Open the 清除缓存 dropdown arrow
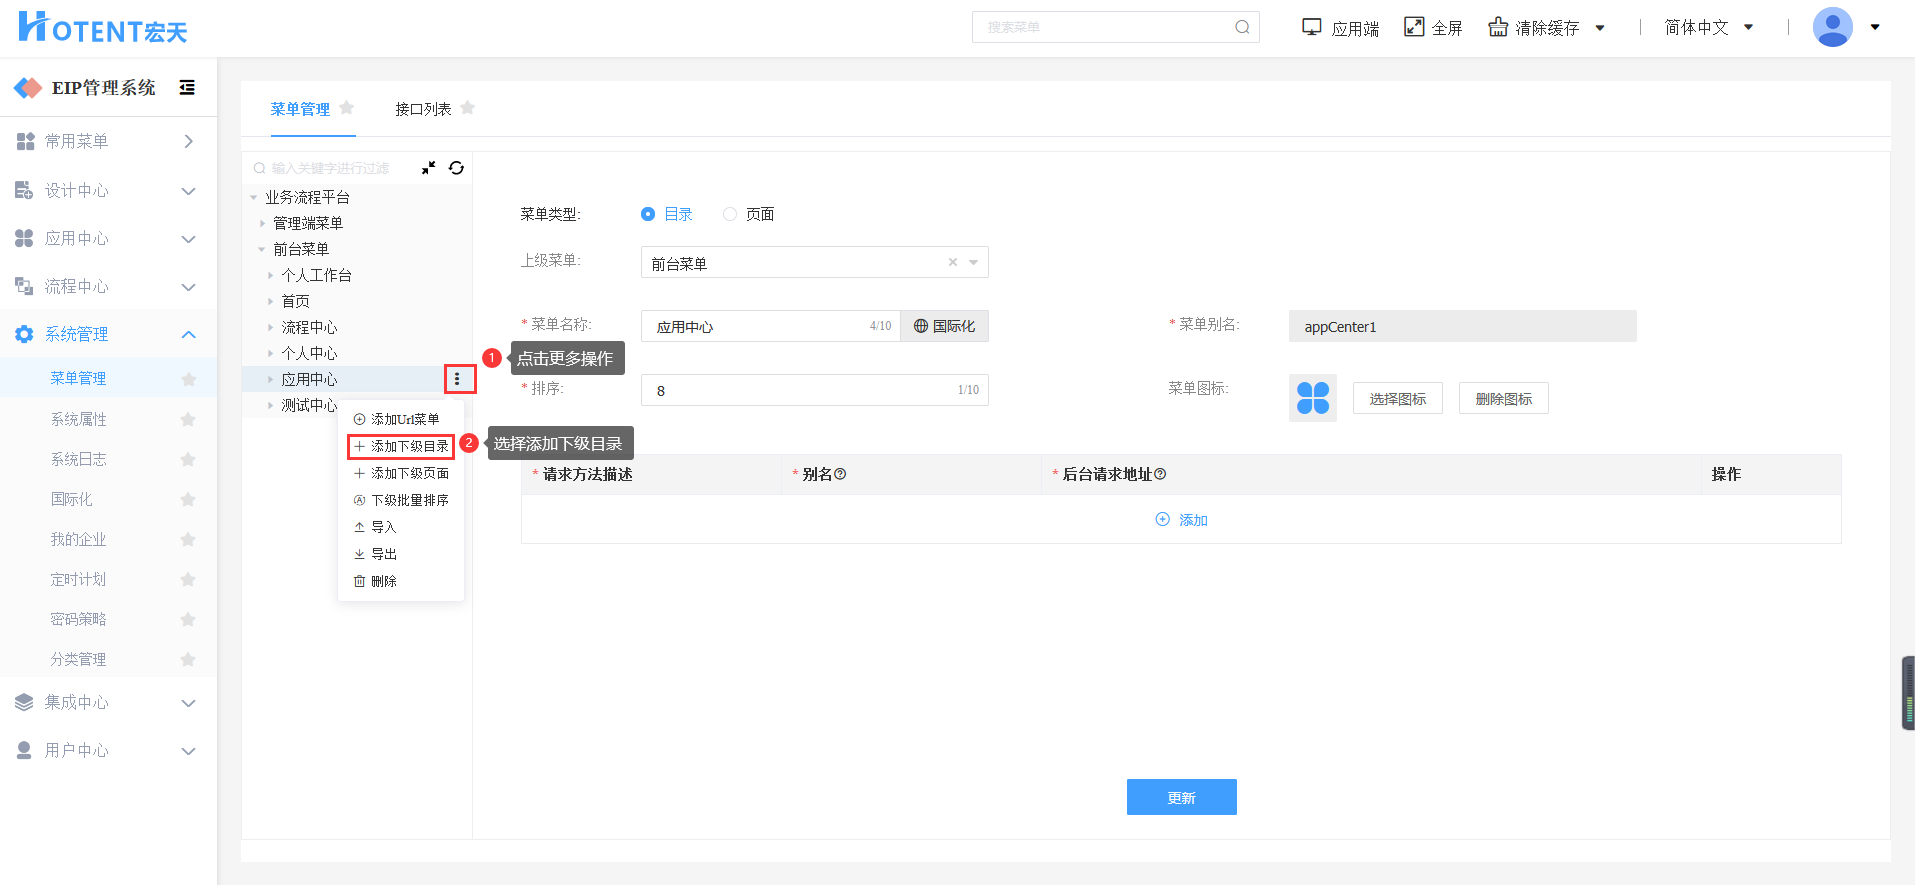This screenshot has height=885, width=1915. click(1600, 28)
